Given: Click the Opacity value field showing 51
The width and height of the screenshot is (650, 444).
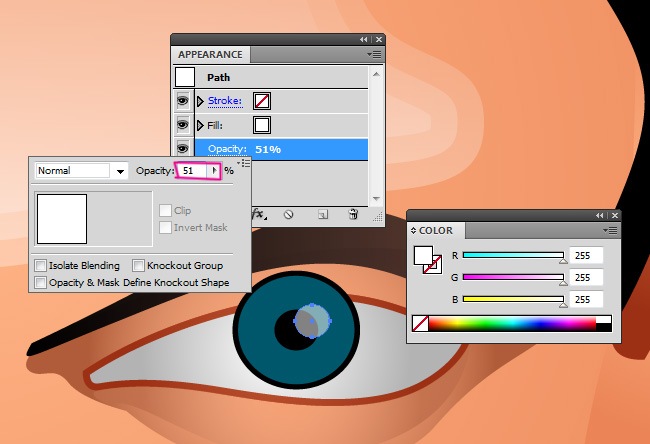Looking at the screenshot, I should [x=192, y=171].
